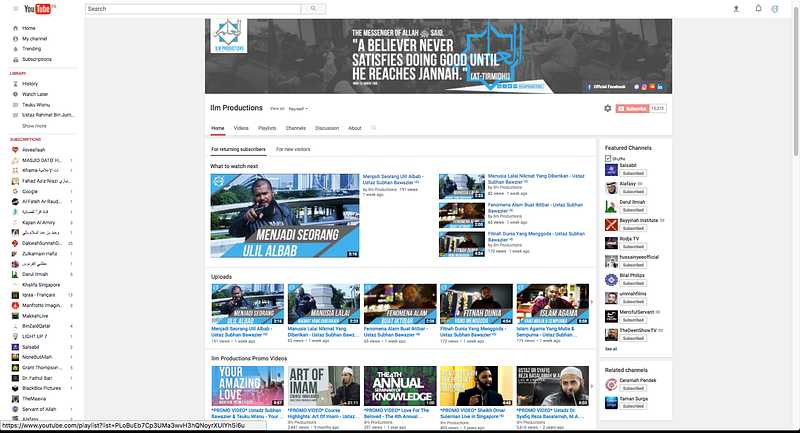This screenshot has height=433, width=800.
Task: Open the Ilm Productions channel logo
Action: tap(228, 36)
